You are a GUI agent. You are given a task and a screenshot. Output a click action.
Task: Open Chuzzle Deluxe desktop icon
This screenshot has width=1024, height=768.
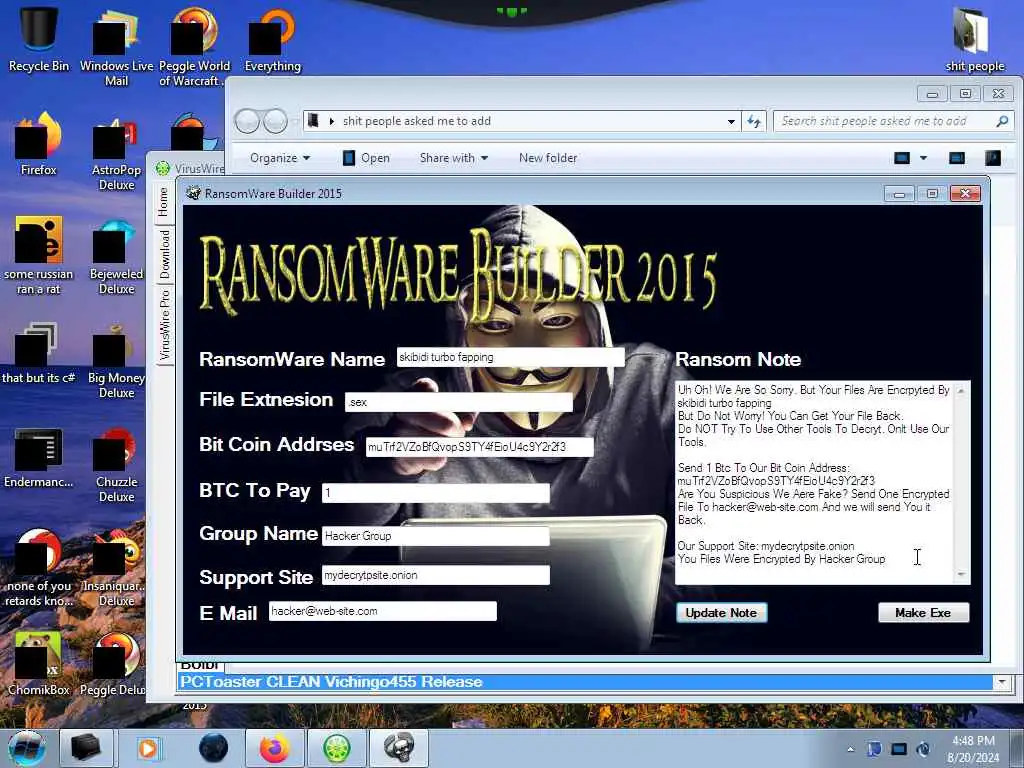pos(116,466)
